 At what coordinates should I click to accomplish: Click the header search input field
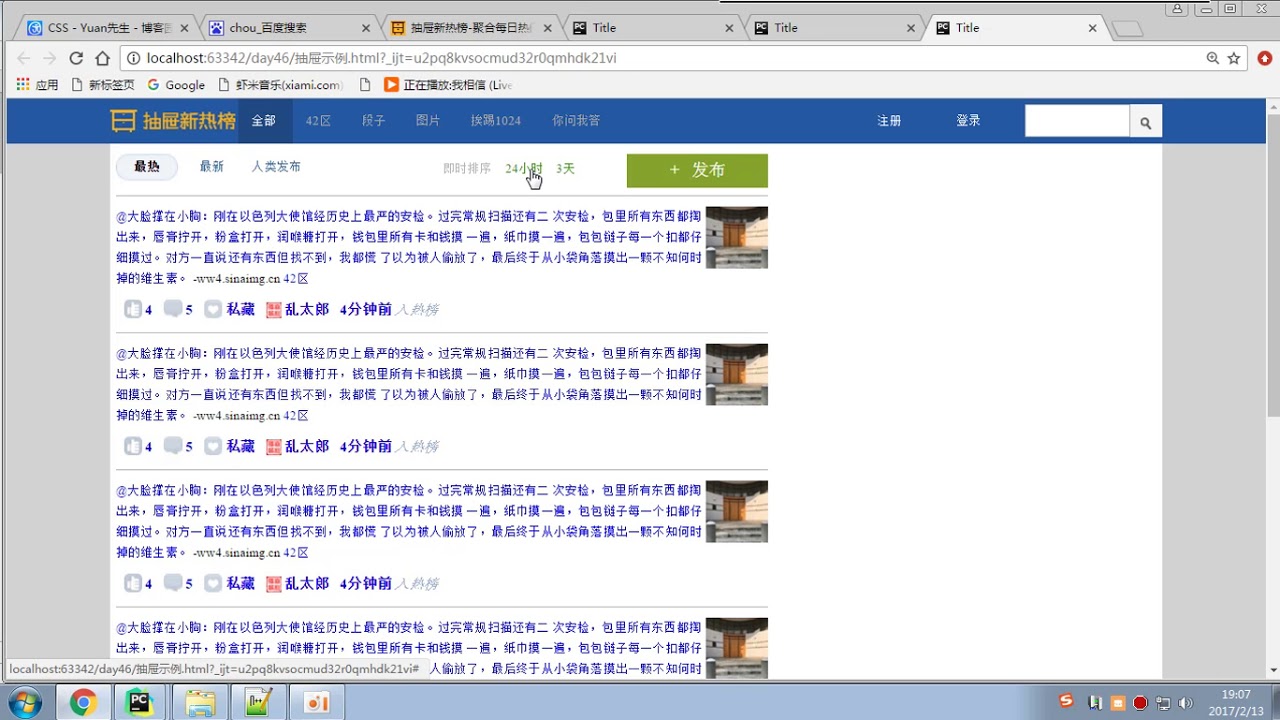[x=1077, y=122]
